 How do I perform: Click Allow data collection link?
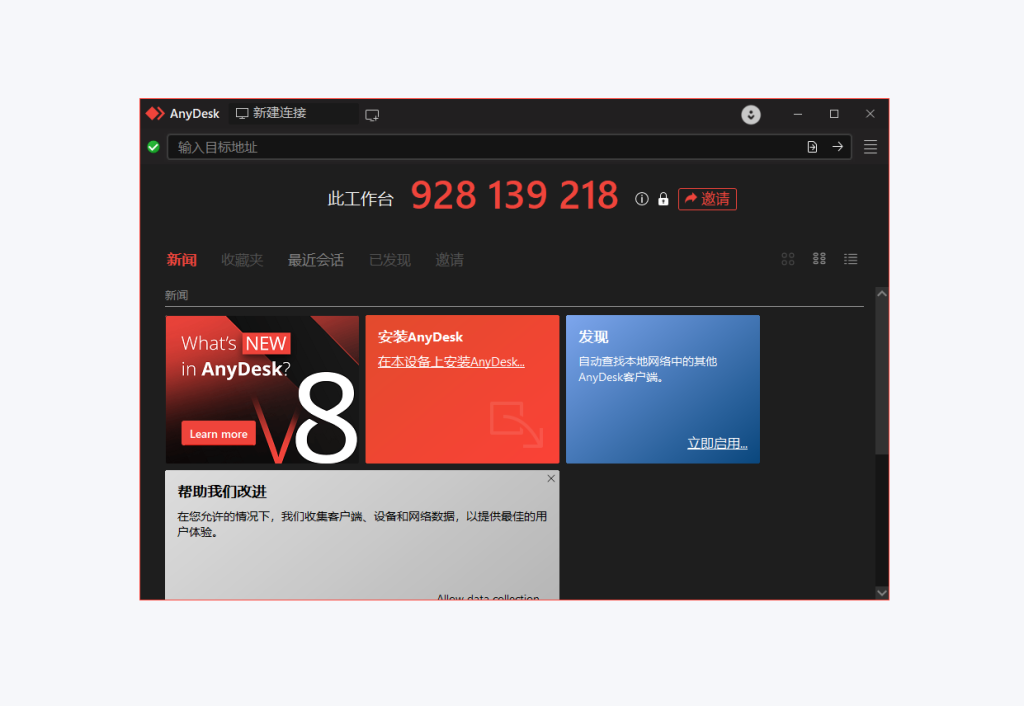[x=488, y=597]
